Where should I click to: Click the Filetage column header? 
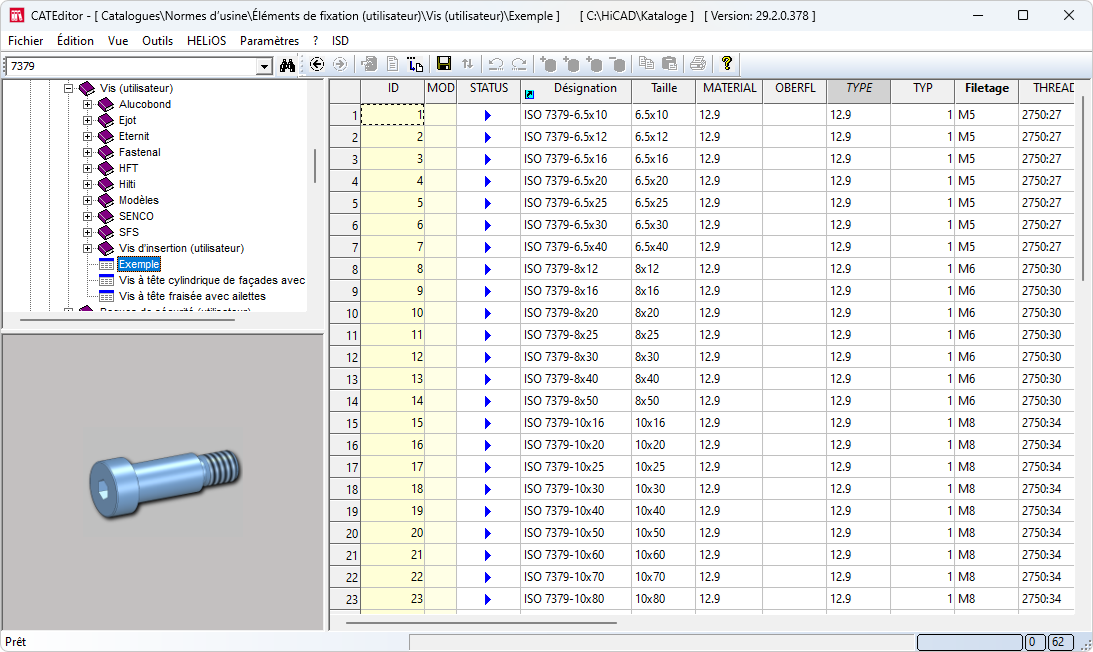(x=986, y=88)
